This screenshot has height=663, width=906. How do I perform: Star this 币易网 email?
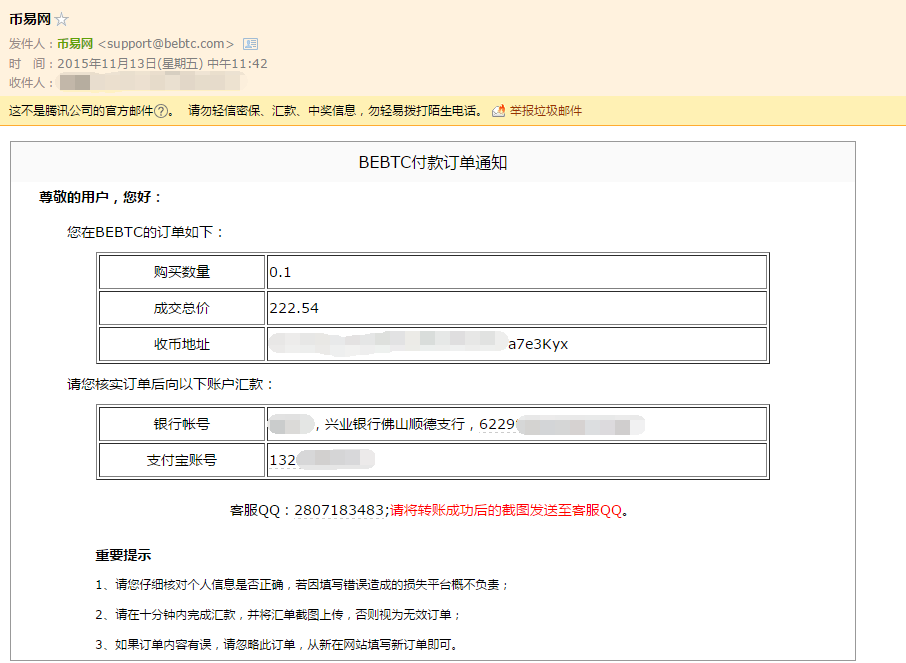coord(61,20)
